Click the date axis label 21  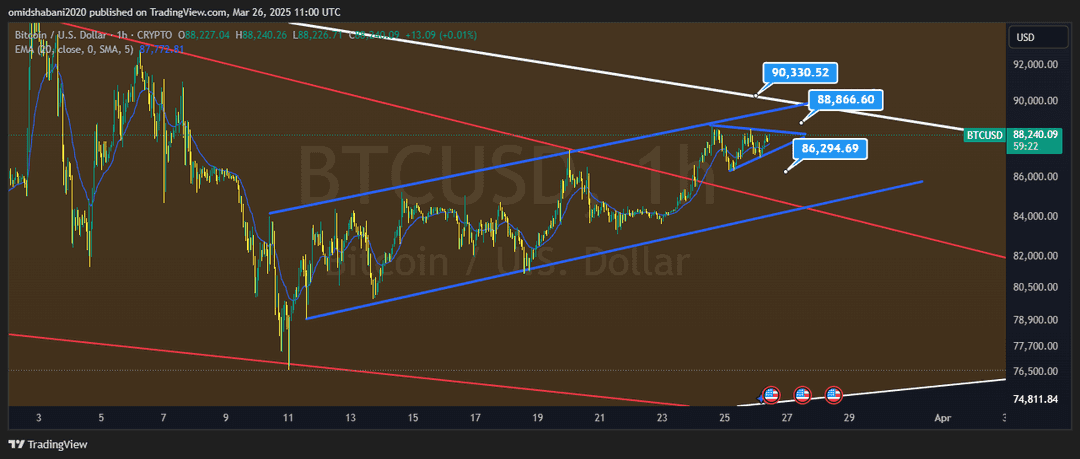(599, 418)
